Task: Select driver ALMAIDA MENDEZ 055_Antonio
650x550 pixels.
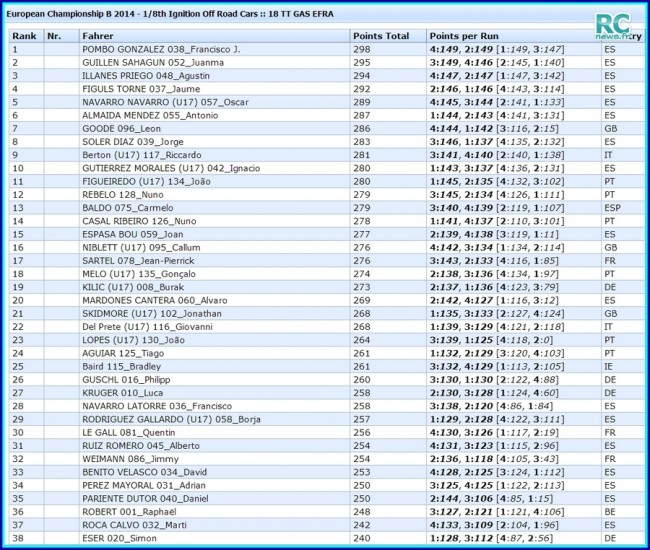Action: (150, 116)
